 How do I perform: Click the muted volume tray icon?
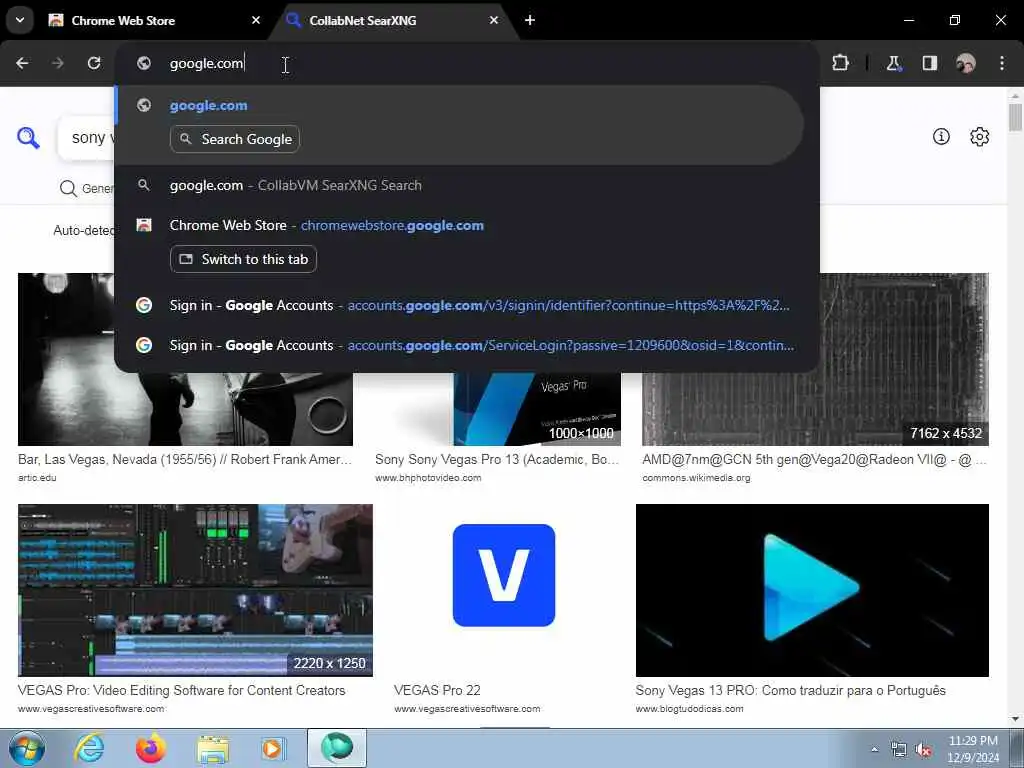coord(923,750)
